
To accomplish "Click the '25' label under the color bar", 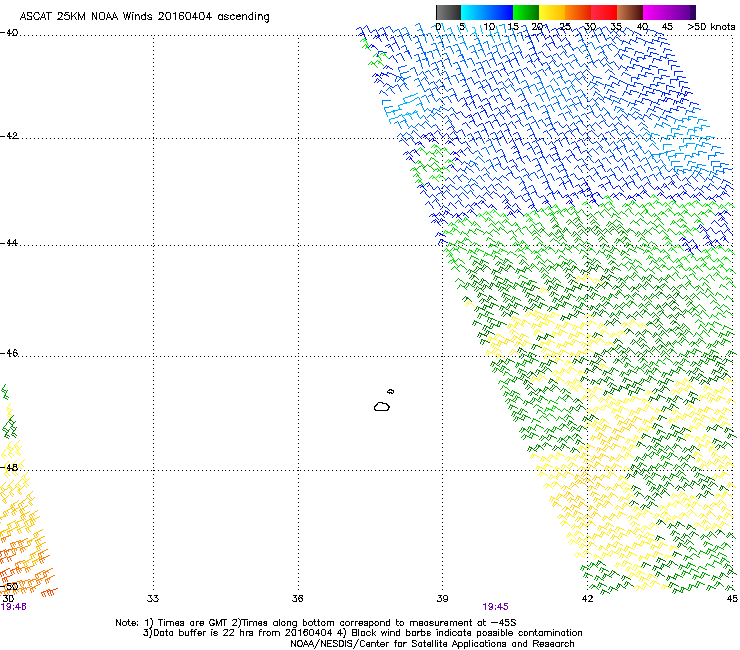I will (565, 27).
